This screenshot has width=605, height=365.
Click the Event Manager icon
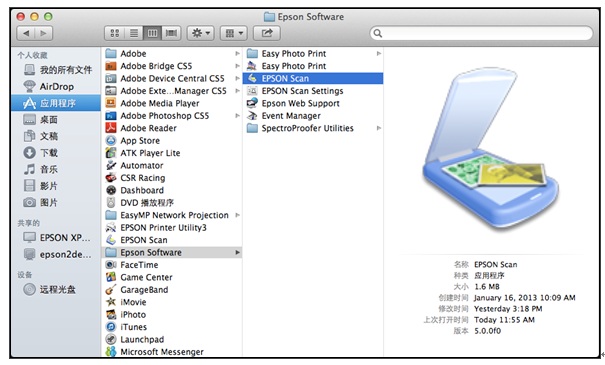click(252, 115)
